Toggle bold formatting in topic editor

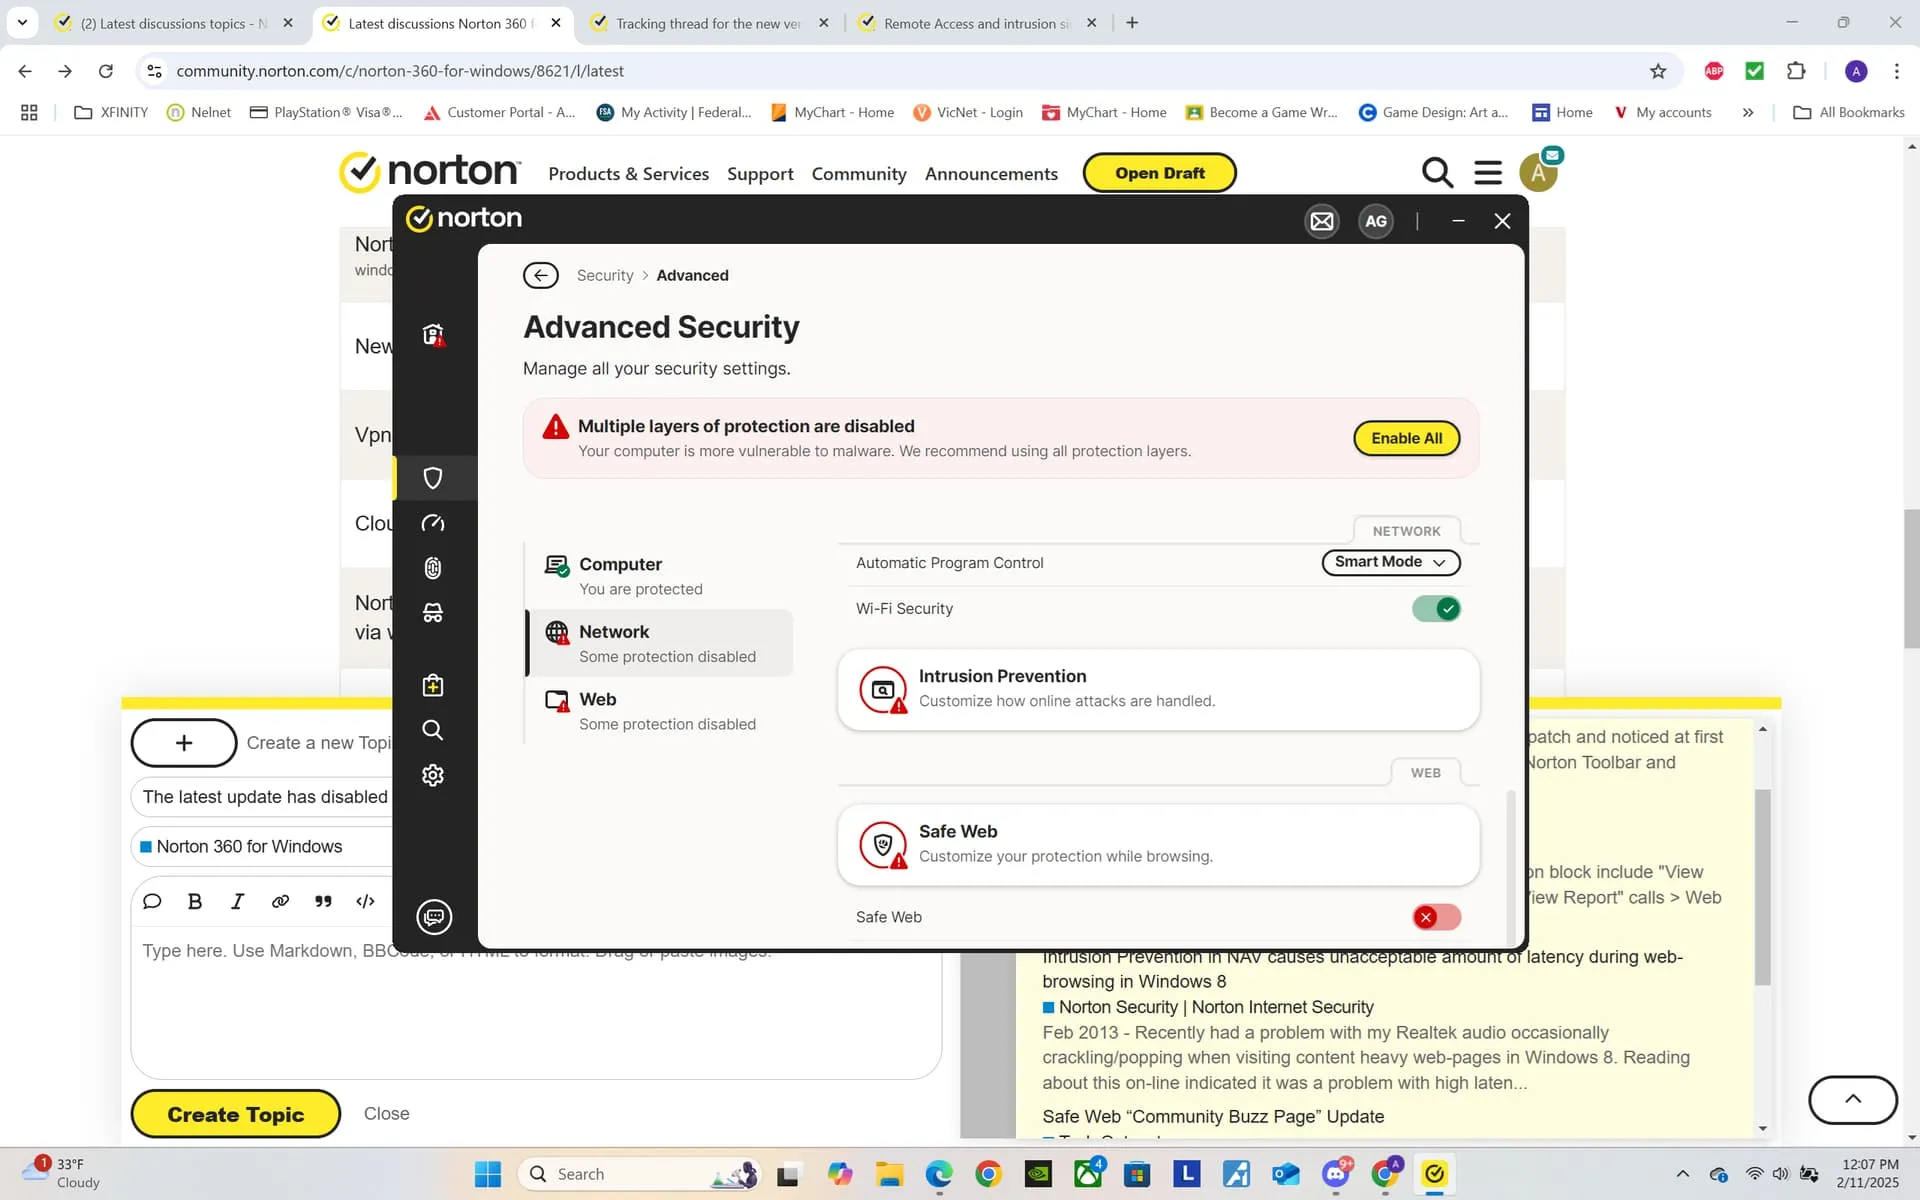click(x=195, y=901)
